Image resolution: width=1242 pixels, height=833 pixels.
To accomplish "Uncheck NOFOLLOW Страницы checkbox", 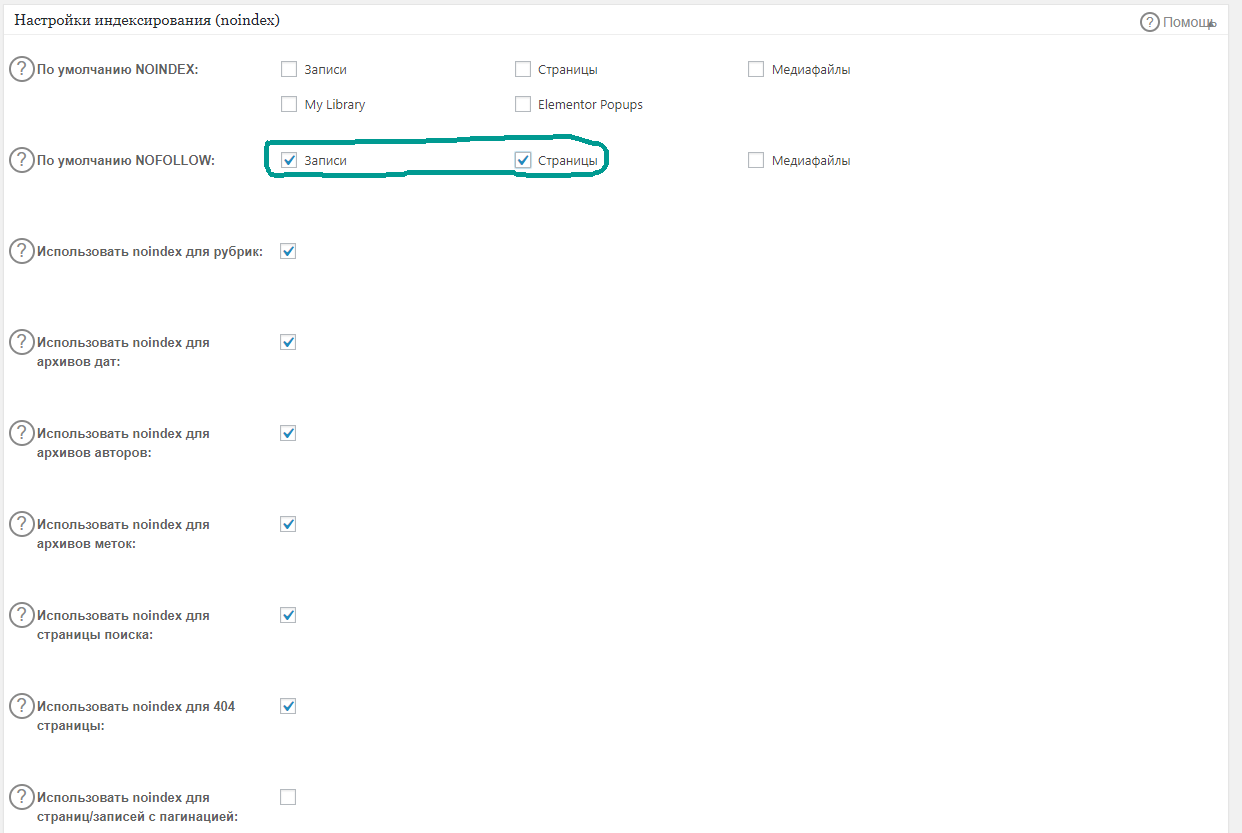I will coord(523,160).
